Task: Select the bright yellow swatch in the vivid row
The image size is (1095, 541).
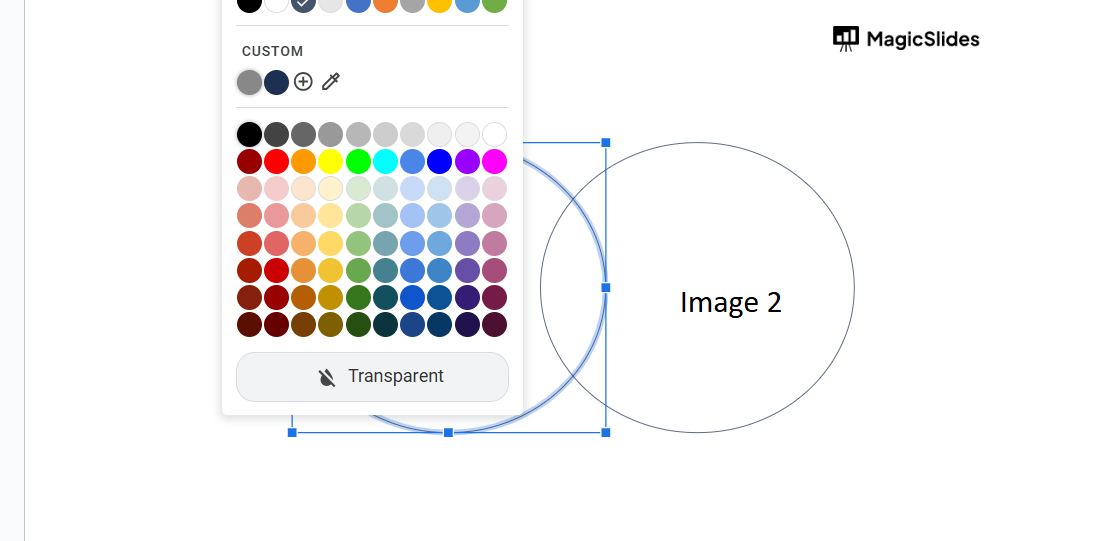Action: (x=331, y=162)
